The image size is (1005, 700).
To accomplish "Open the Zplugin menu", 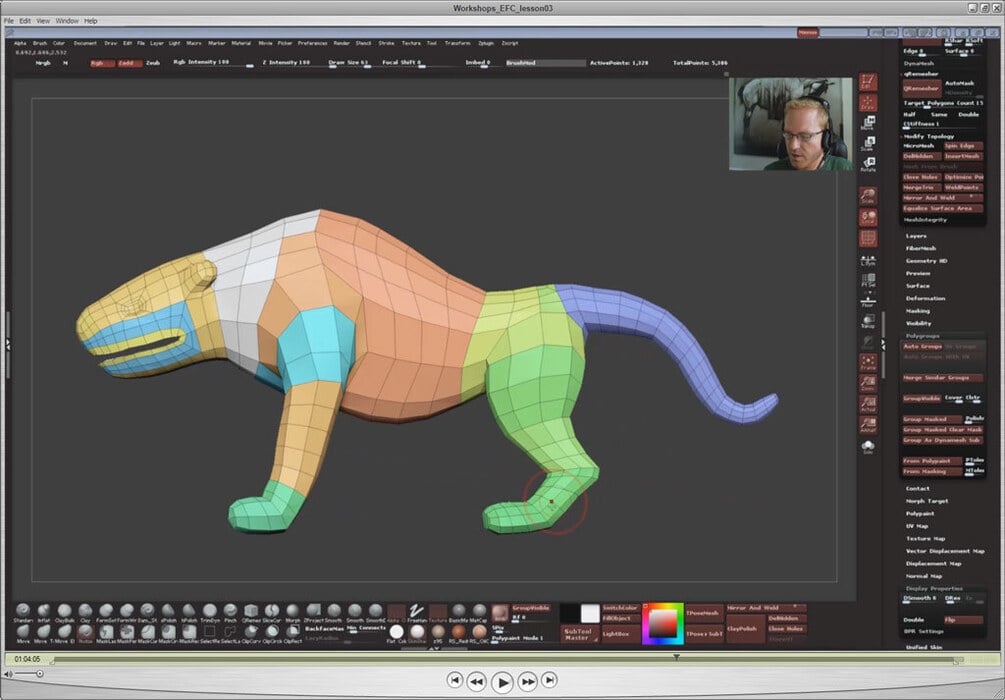I will coord(486,43).
